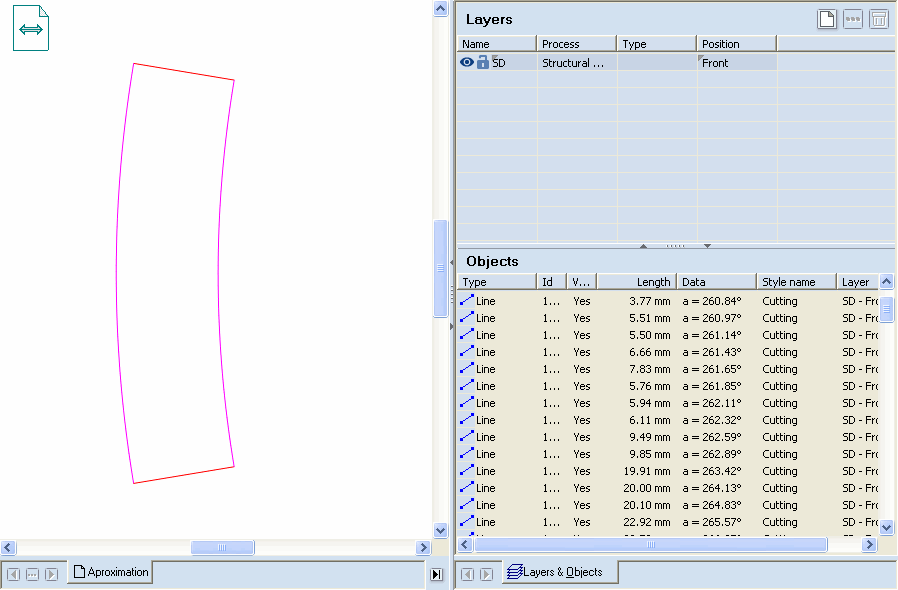
Task: Click the Style name column header
Action: [795, 282]
